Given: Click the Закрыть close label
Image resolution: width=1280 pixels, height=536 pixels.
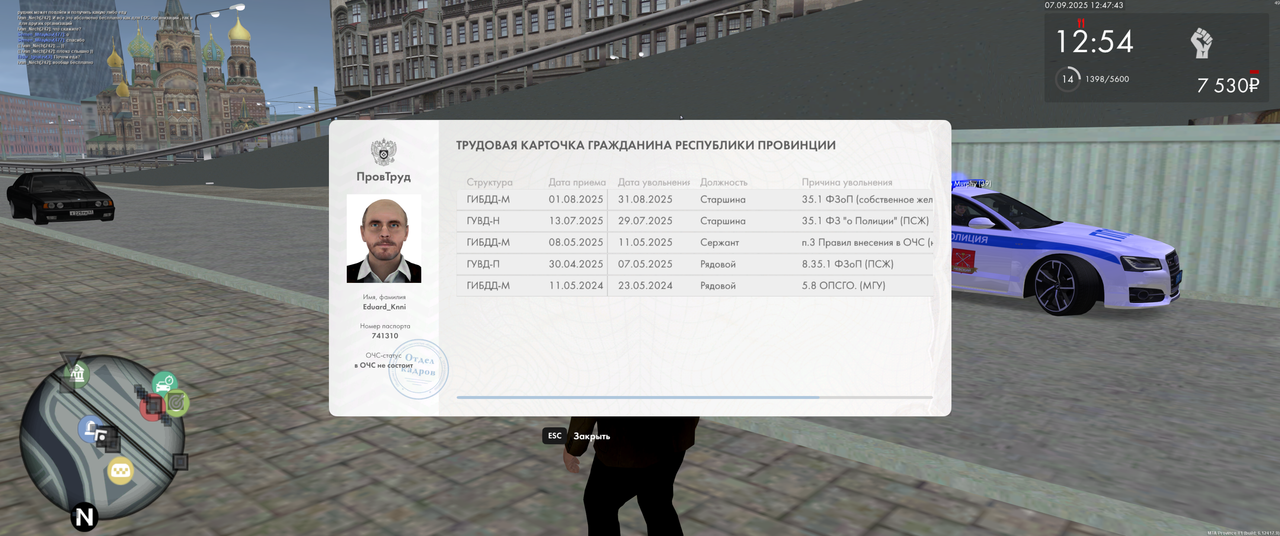Looking at the screenshot, I should point(591,436).
